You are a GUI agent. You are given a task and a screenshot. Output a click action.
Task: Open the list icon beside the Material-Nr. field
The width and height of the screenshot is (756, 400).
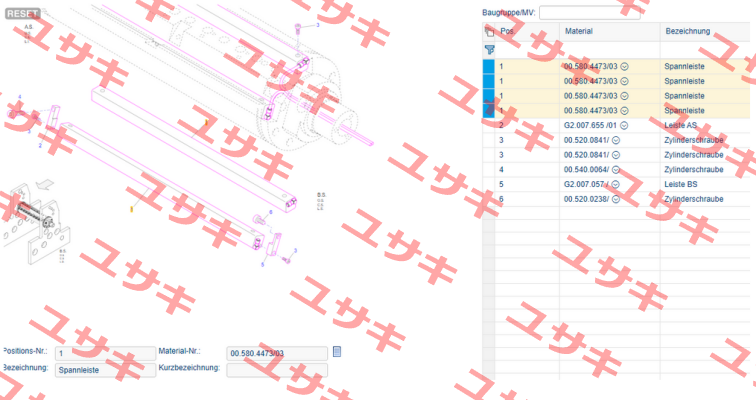click(337, 352)
